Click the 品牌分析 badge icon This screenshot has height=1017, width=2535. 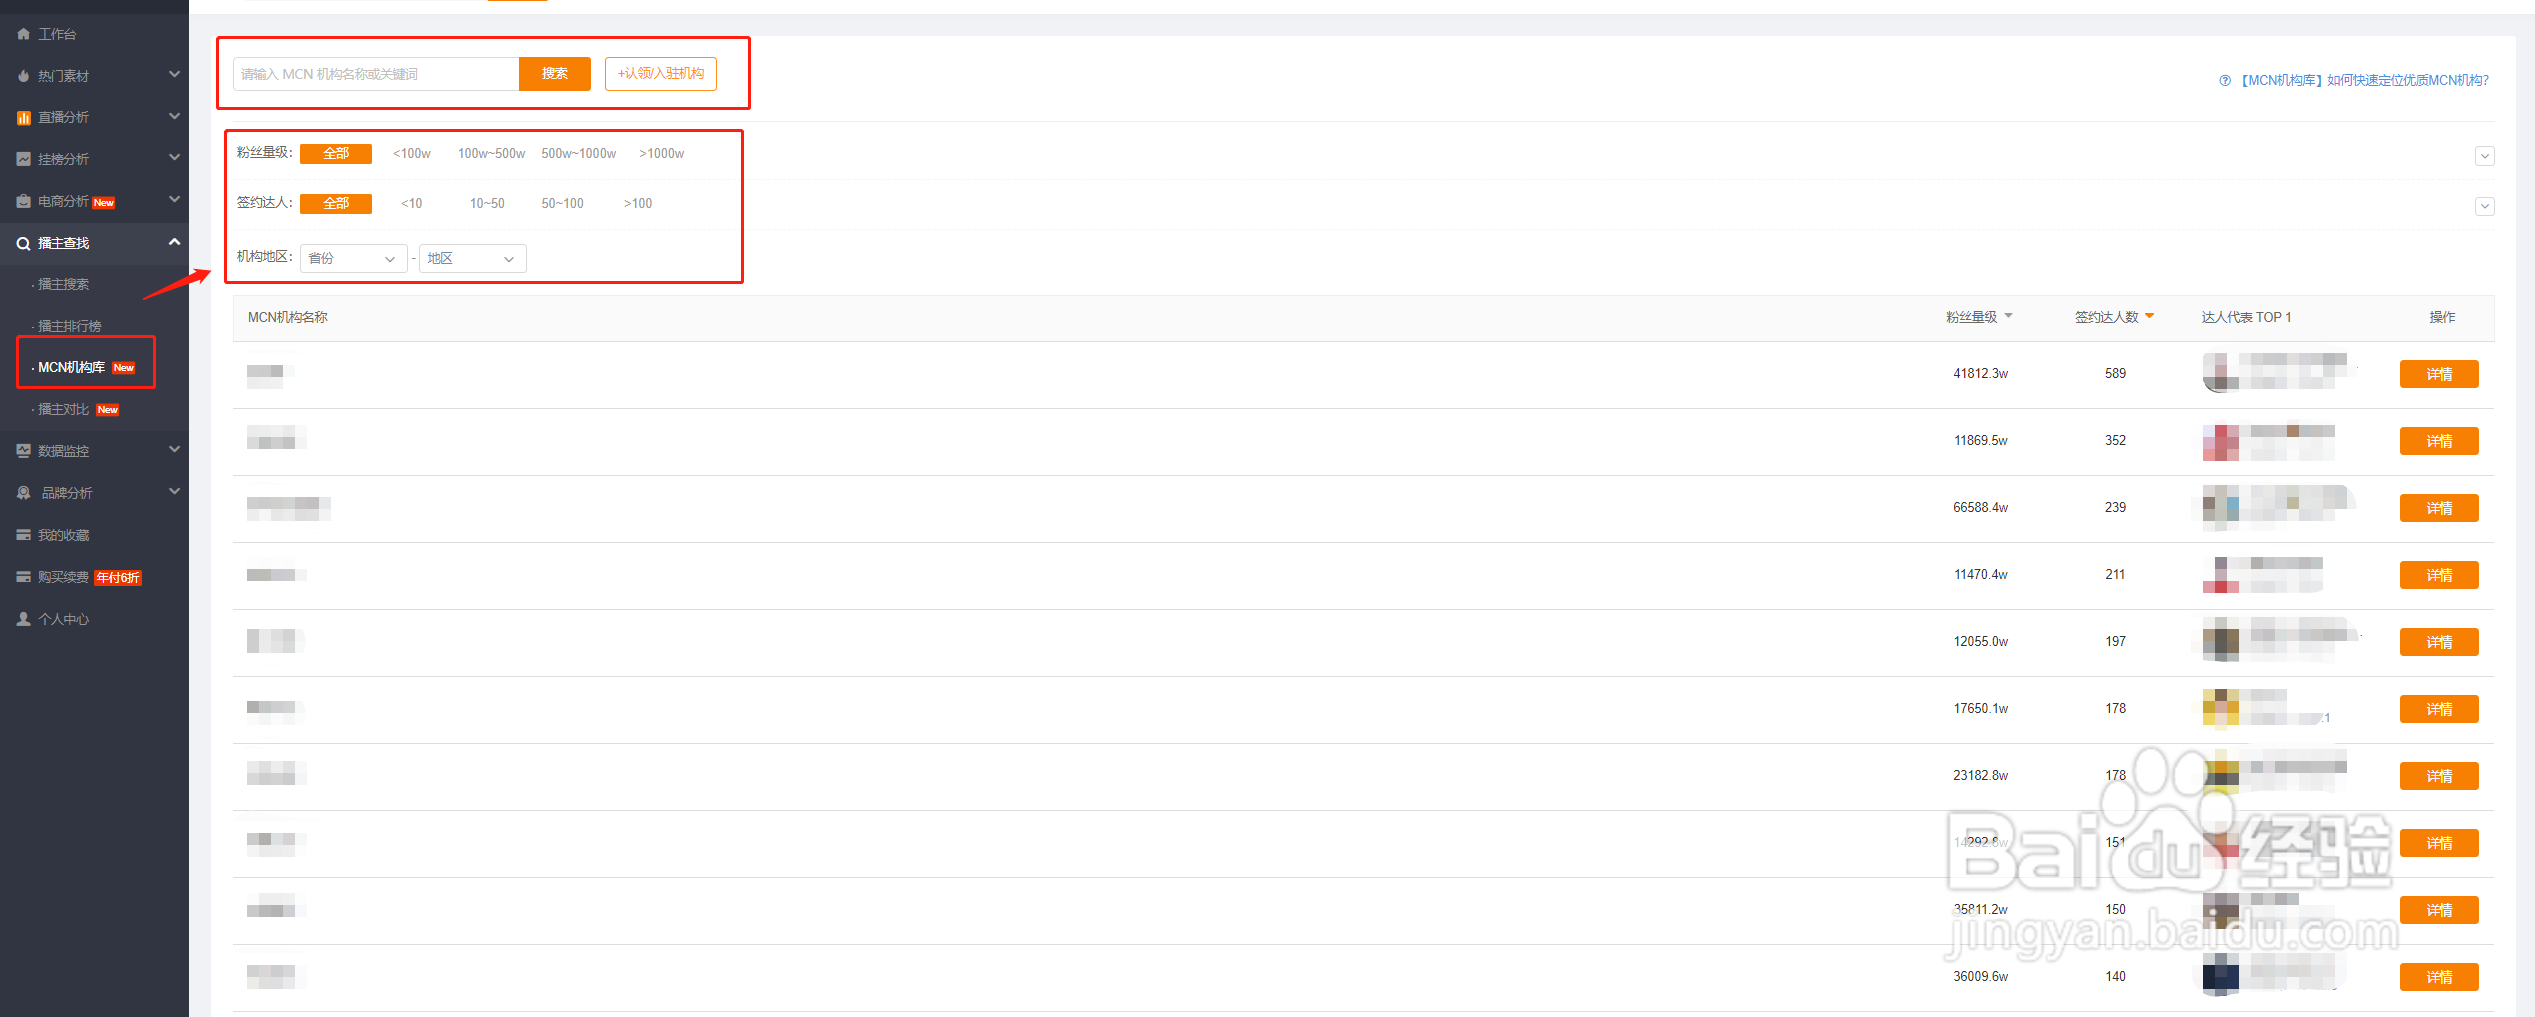pos(23,493)
